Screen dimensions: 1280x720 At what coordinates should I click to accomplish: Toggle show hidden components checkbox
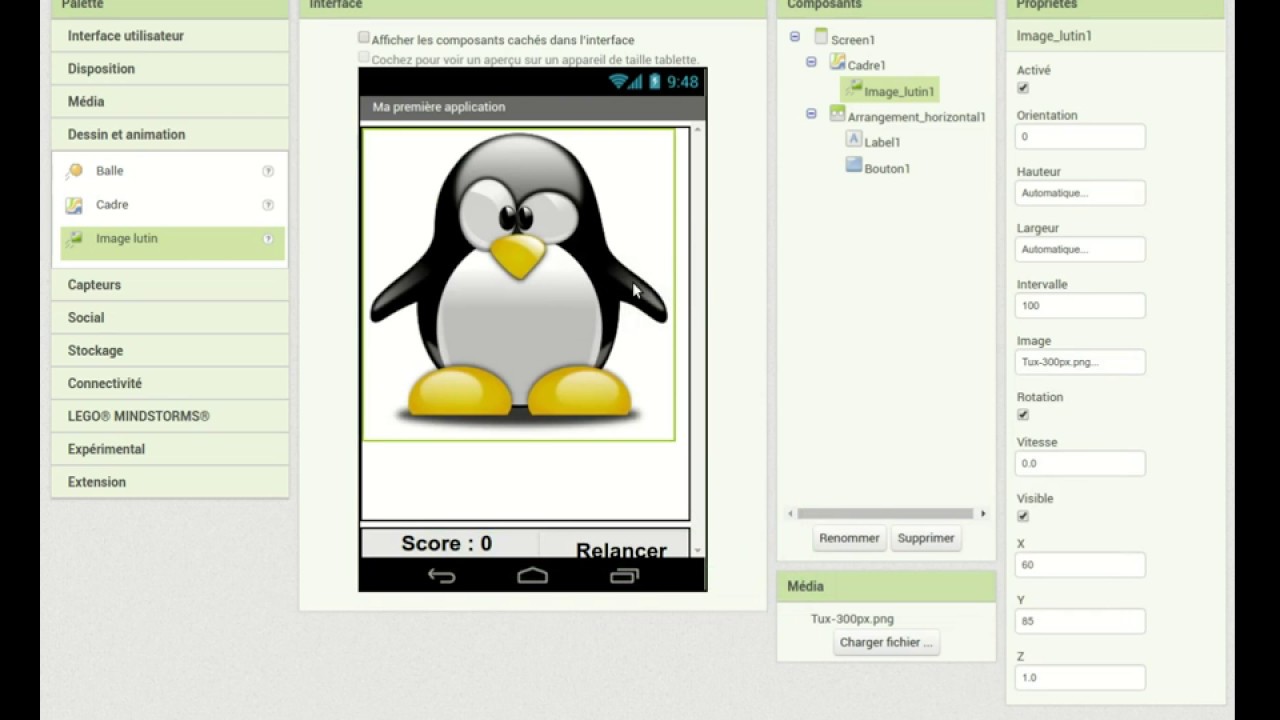pyautogui.click(x=364, y=37)
